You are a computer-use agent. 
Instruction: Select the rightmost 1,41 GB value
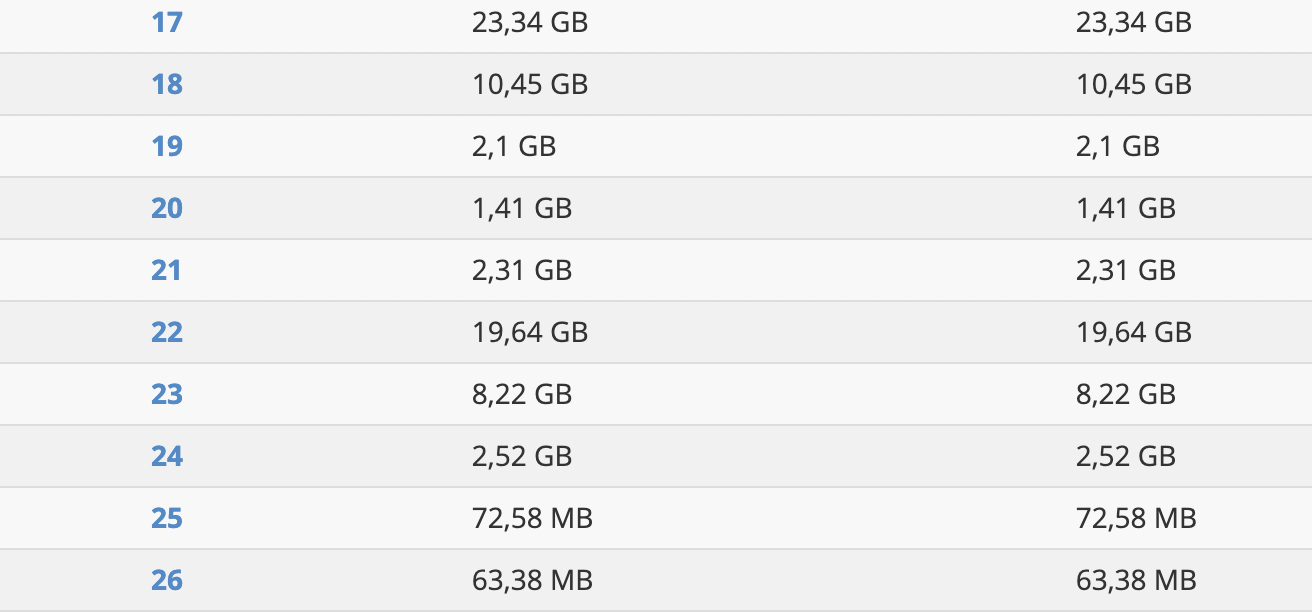1126,208
